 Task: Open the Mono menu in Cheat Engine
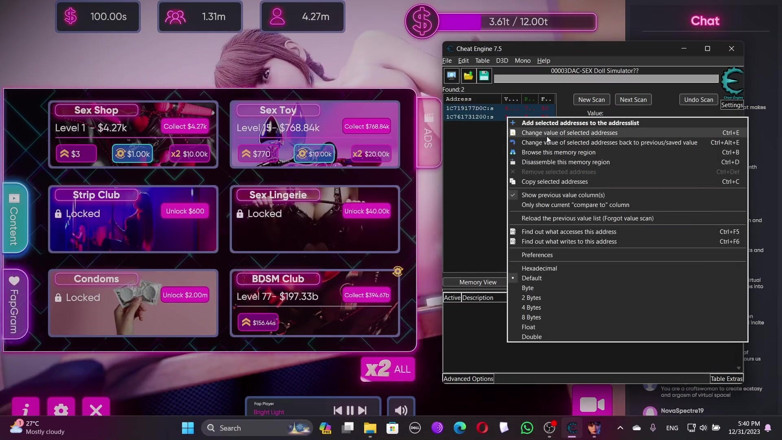click(x=522, y=60)
